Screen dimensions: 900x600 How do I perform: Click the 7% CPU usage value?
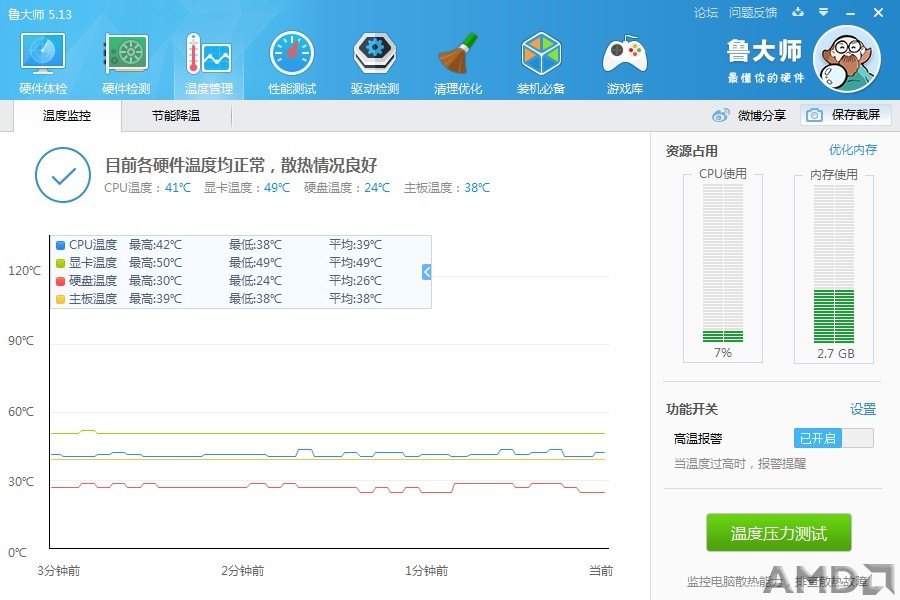pyautogui.click(x=723, y=353)
